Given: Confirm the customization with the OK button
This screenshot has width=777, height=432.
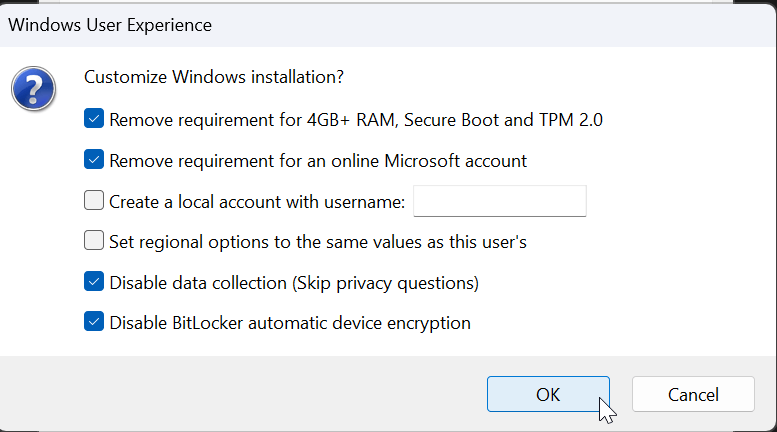Looking at the screenshot, I should tap(548, 394).
